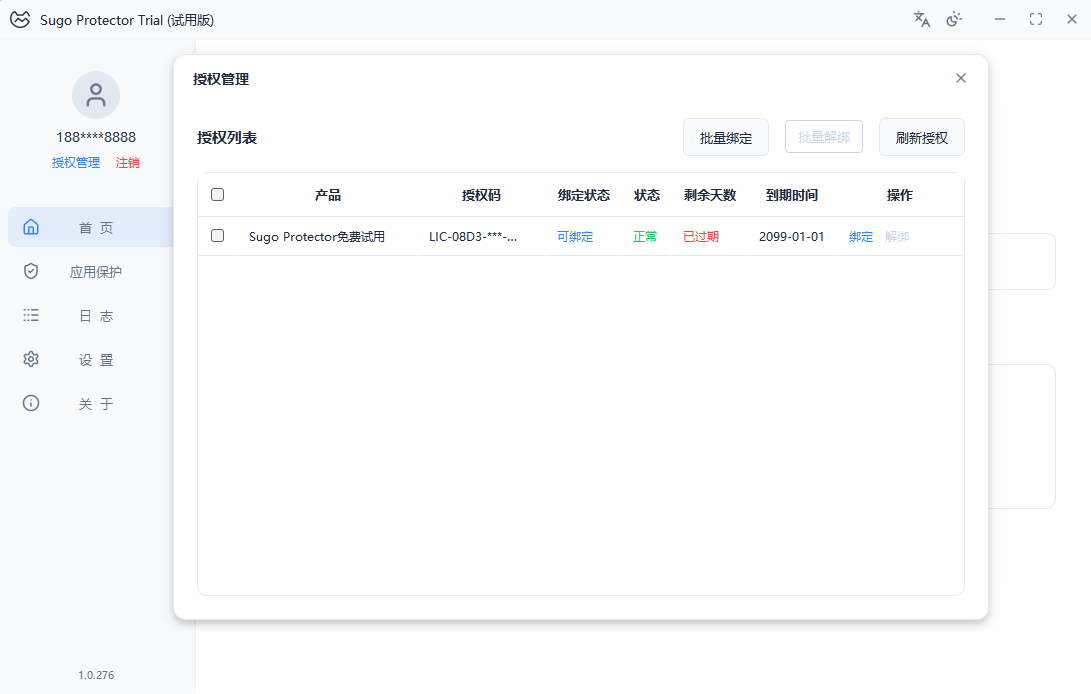Click the 刷新授权 button
The height and width of the screenshot is (694, 1091).
921,138
